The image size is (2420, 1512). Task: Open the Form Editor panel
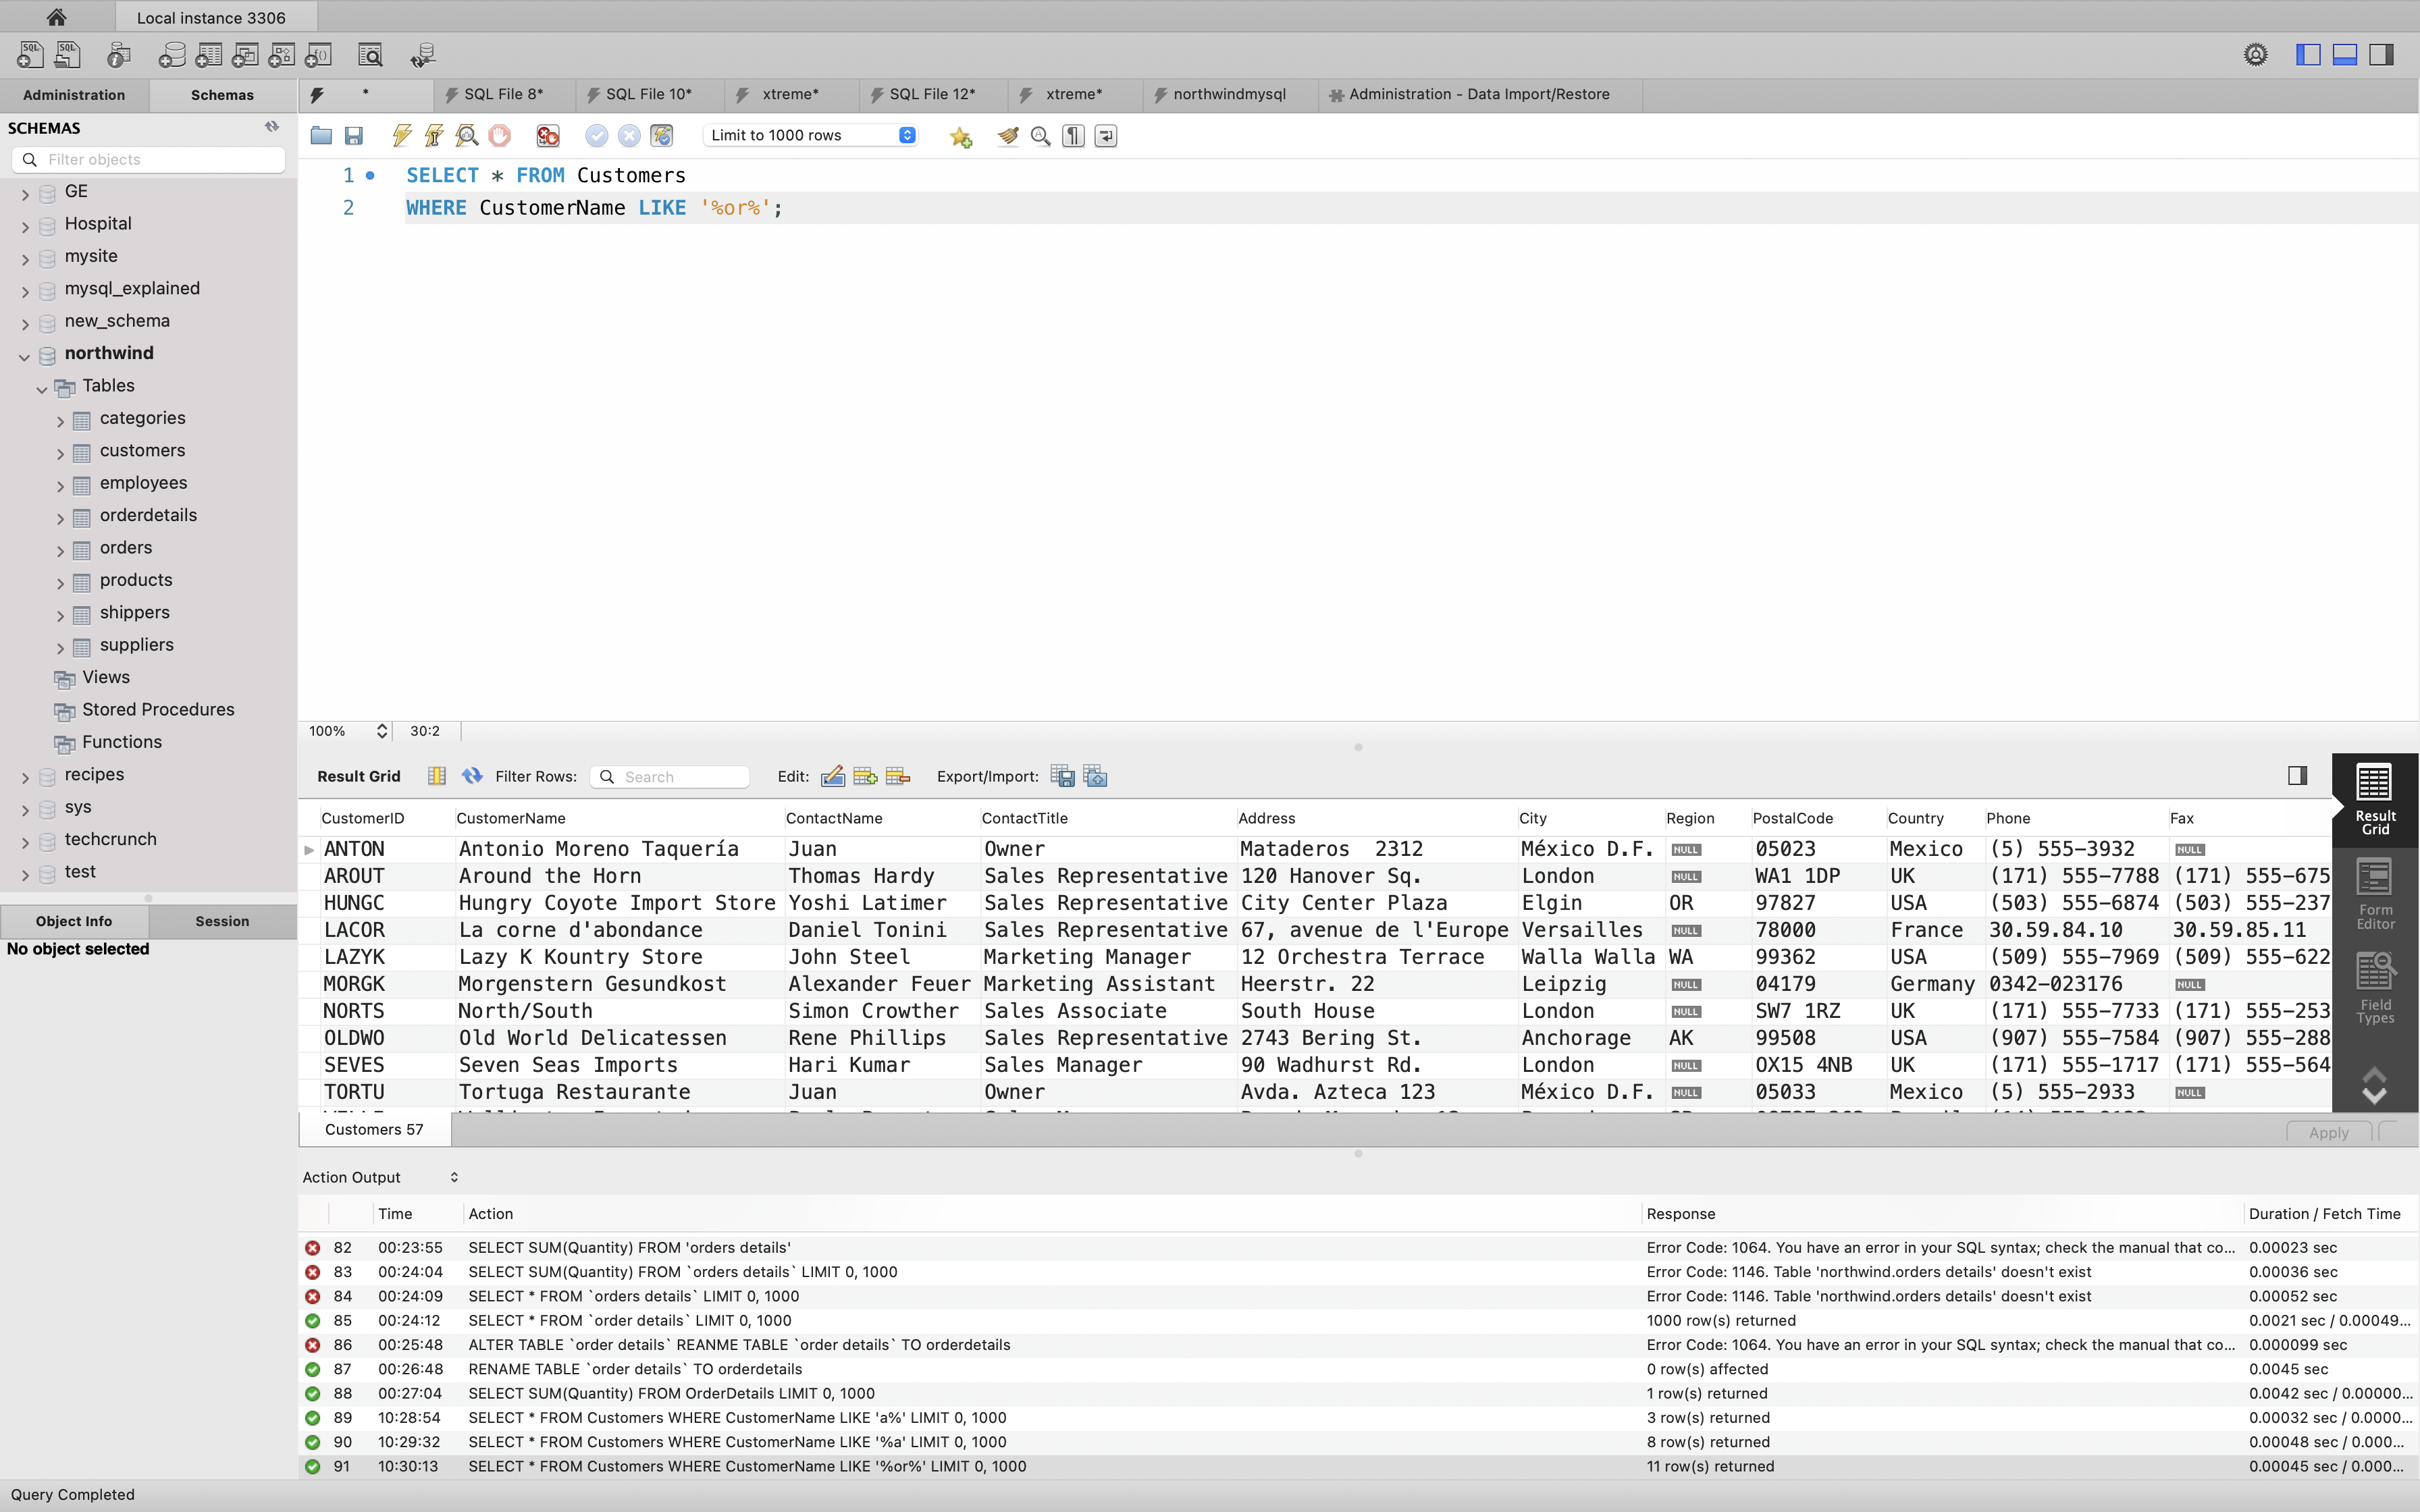2374,893
